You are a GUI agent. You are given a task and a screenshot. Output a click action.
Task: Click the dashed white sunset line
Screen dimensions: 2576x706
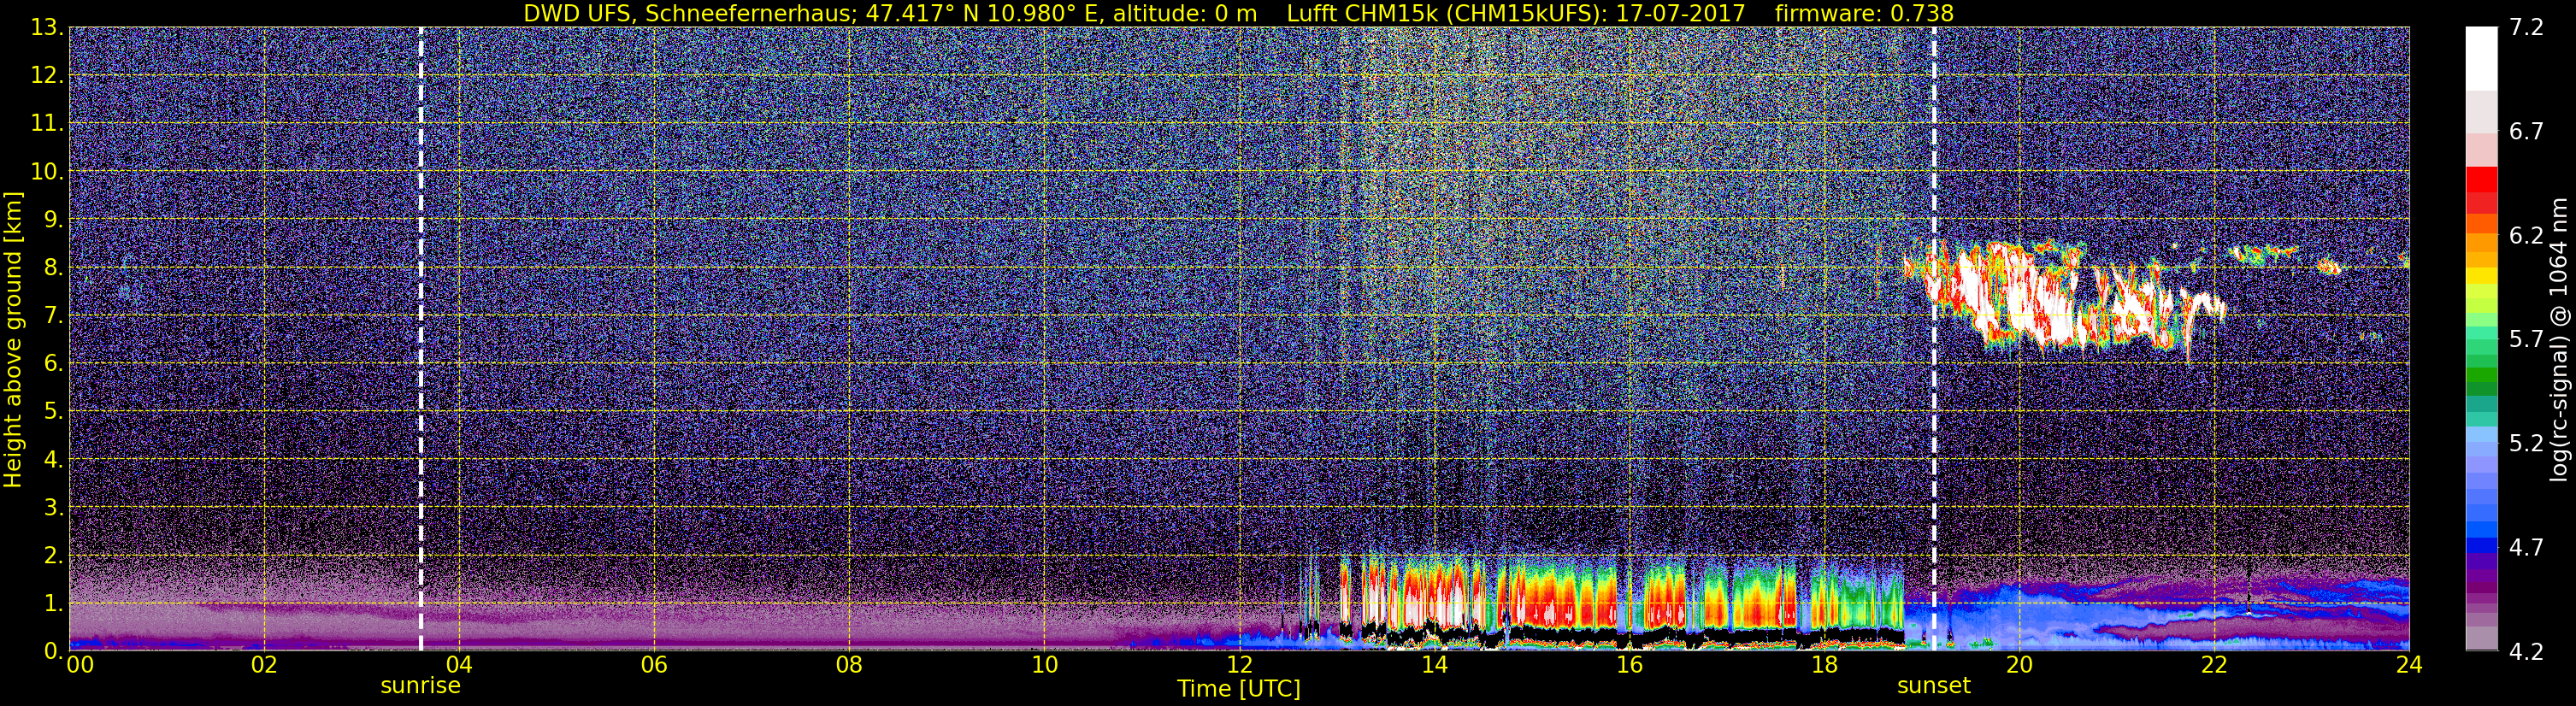(x=1934, y=339)
